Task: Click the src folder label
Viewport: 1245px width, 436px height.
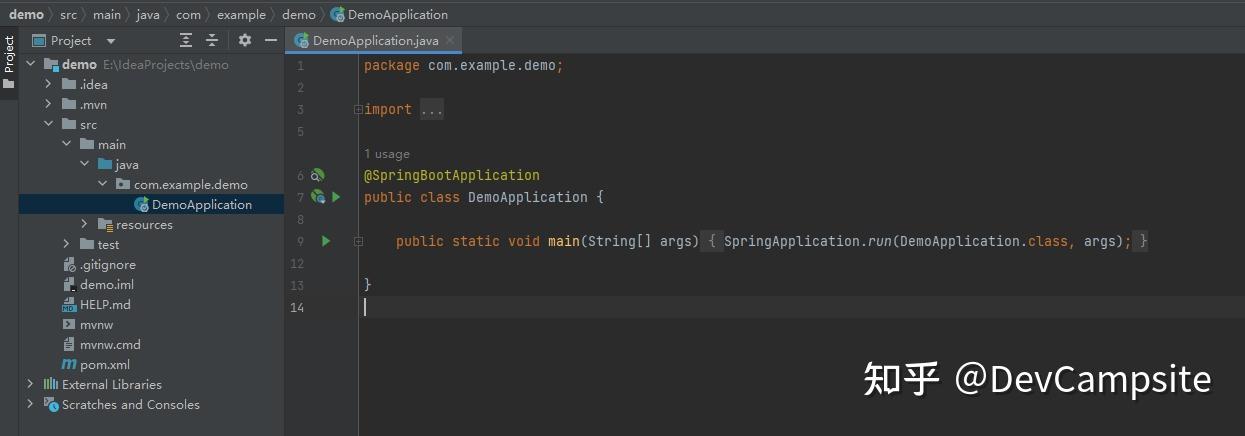Action: click(89, 124)
